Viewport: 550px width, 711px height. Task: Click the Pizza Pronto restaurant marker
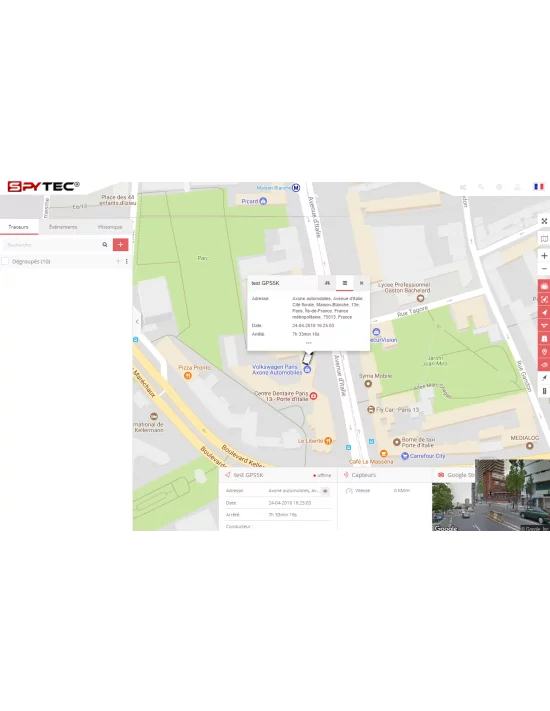click(188, 375)
